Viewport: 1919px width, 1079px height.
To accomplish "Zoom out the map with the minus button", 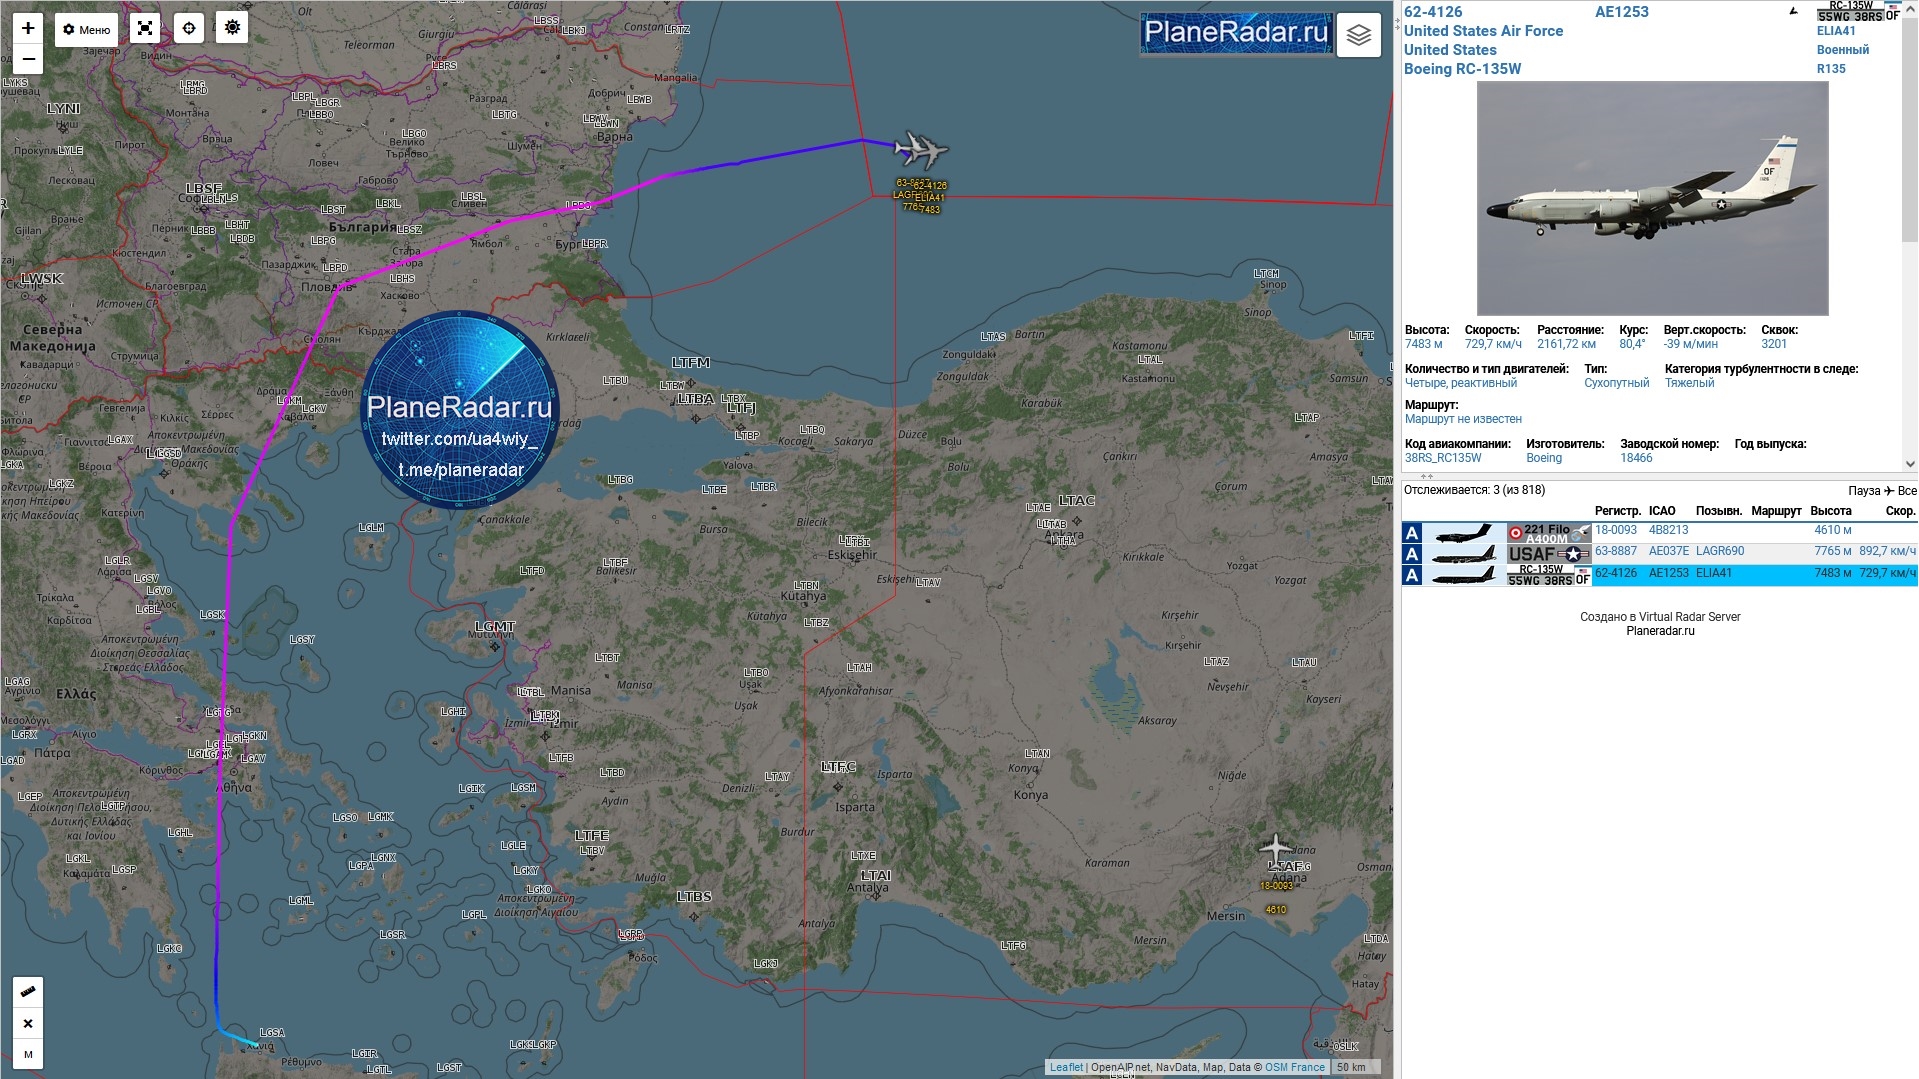I will point(28,60).
